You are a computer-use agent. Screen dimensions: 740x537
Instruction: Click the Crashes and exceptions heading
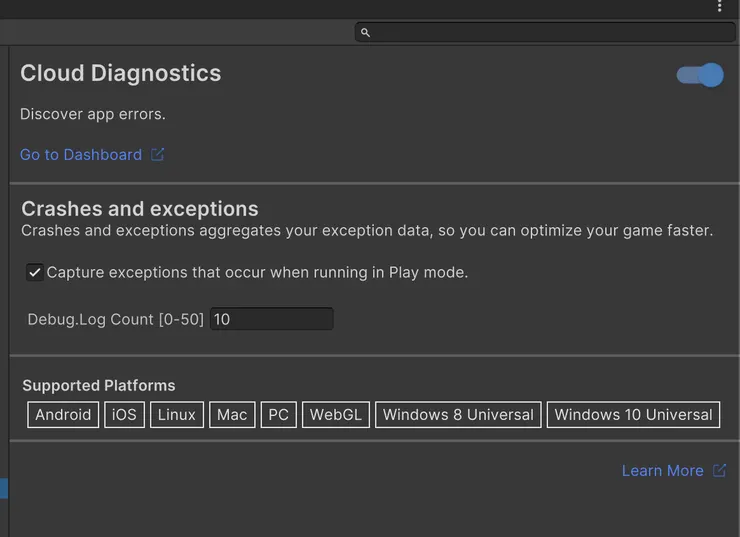pos(140,209)
